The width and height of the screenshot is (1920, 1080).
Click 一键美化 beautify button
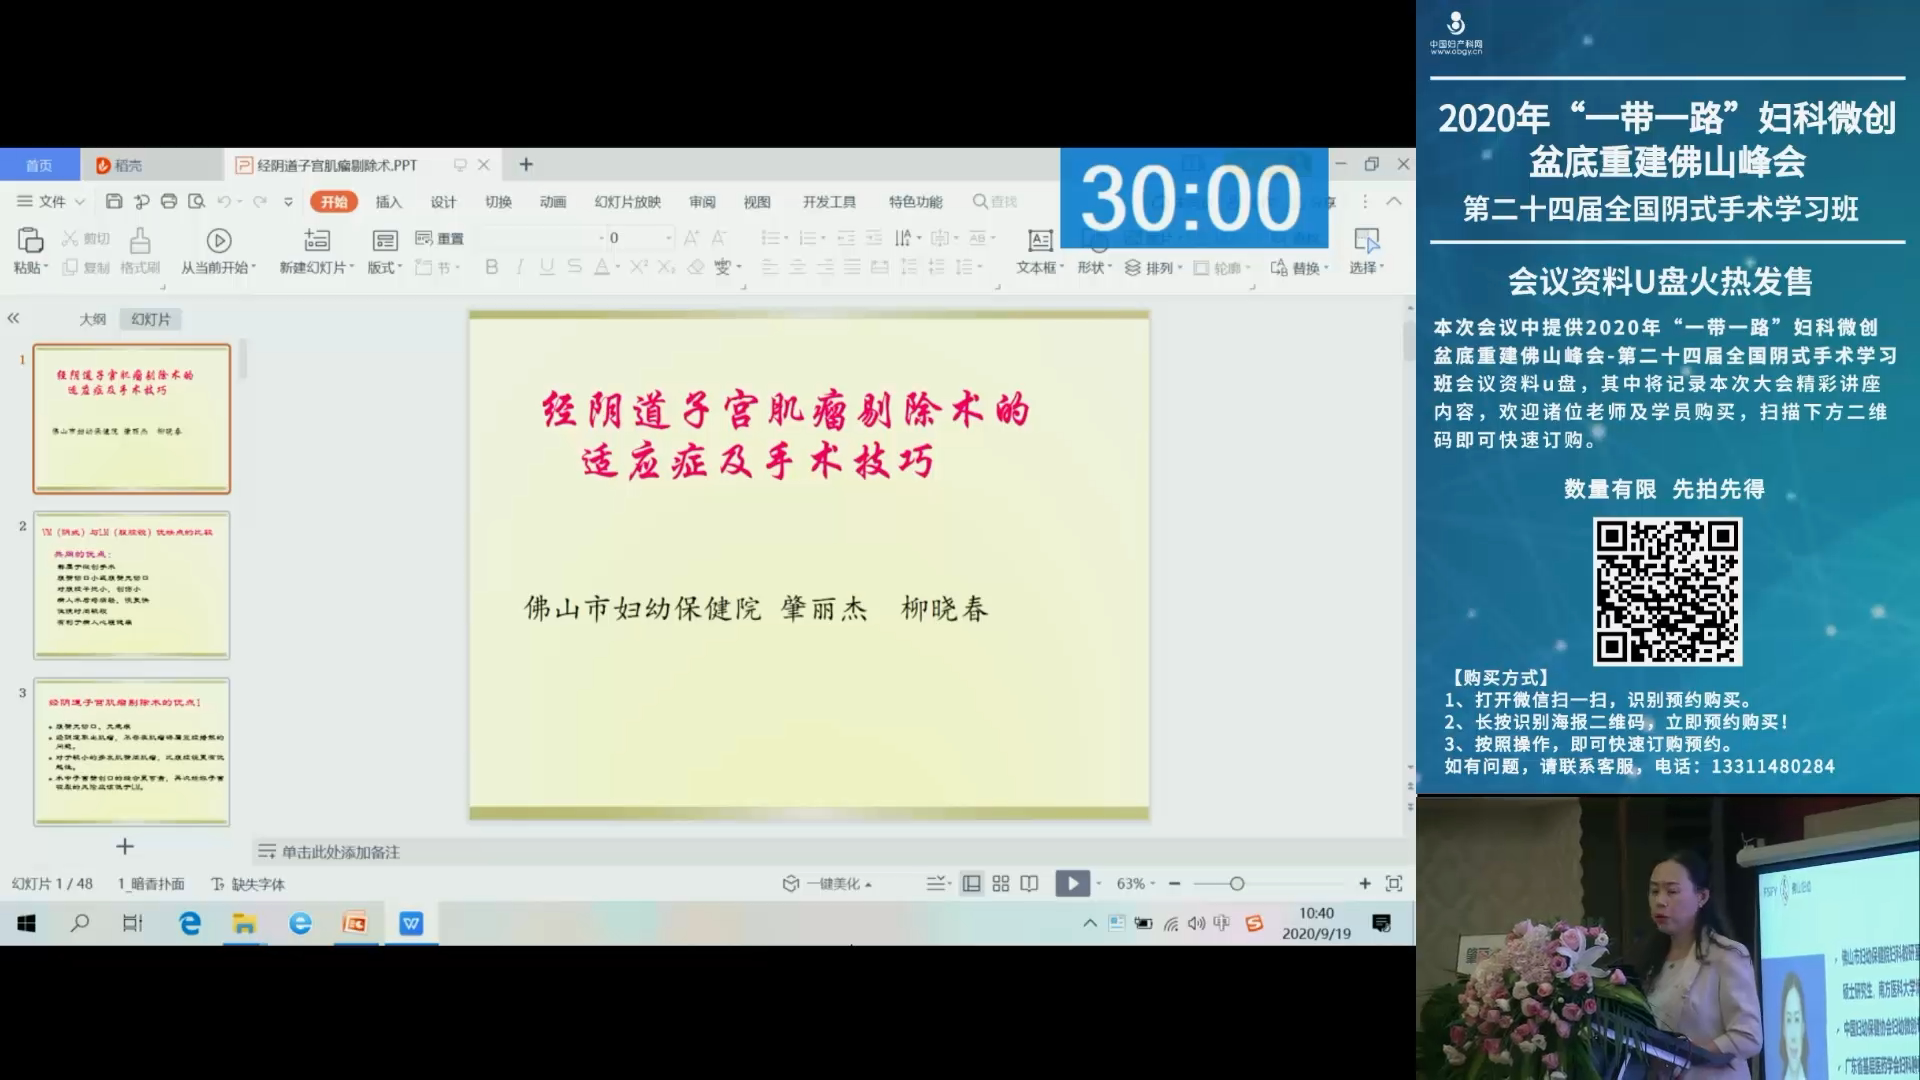click(832, 884)
